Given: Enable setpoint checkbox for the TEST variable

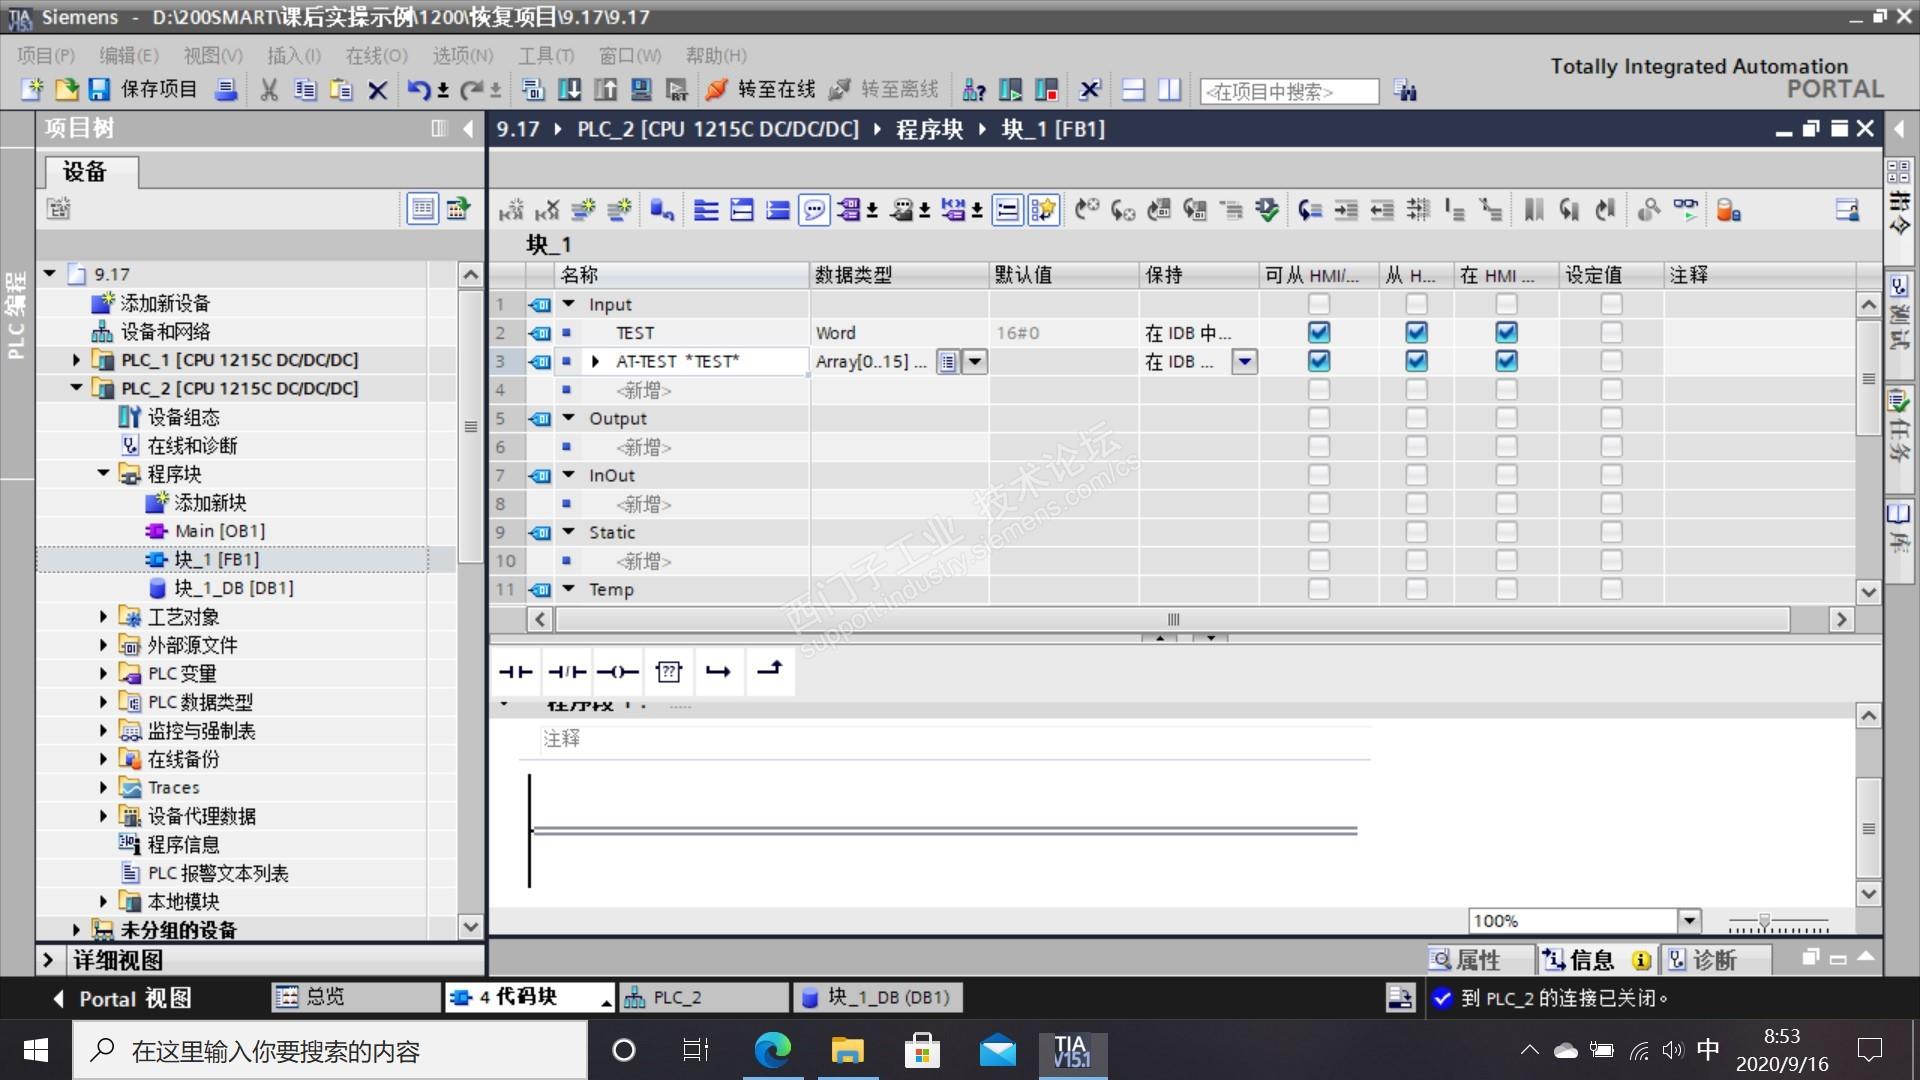Looking at the screenshot, I should tap(1610, 333).
